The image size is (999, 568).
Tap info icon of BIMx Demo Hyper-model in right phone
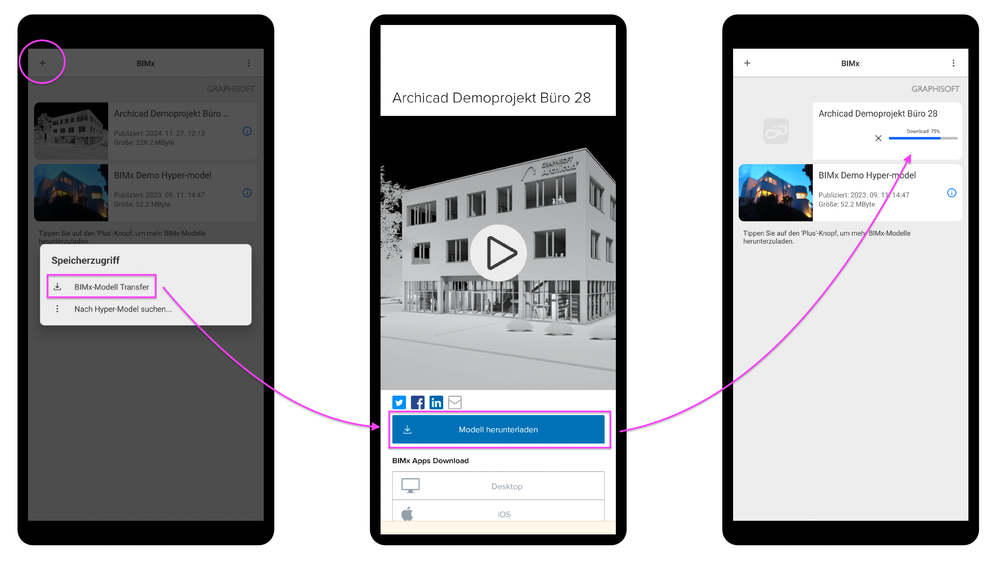[x=952, y=193]
